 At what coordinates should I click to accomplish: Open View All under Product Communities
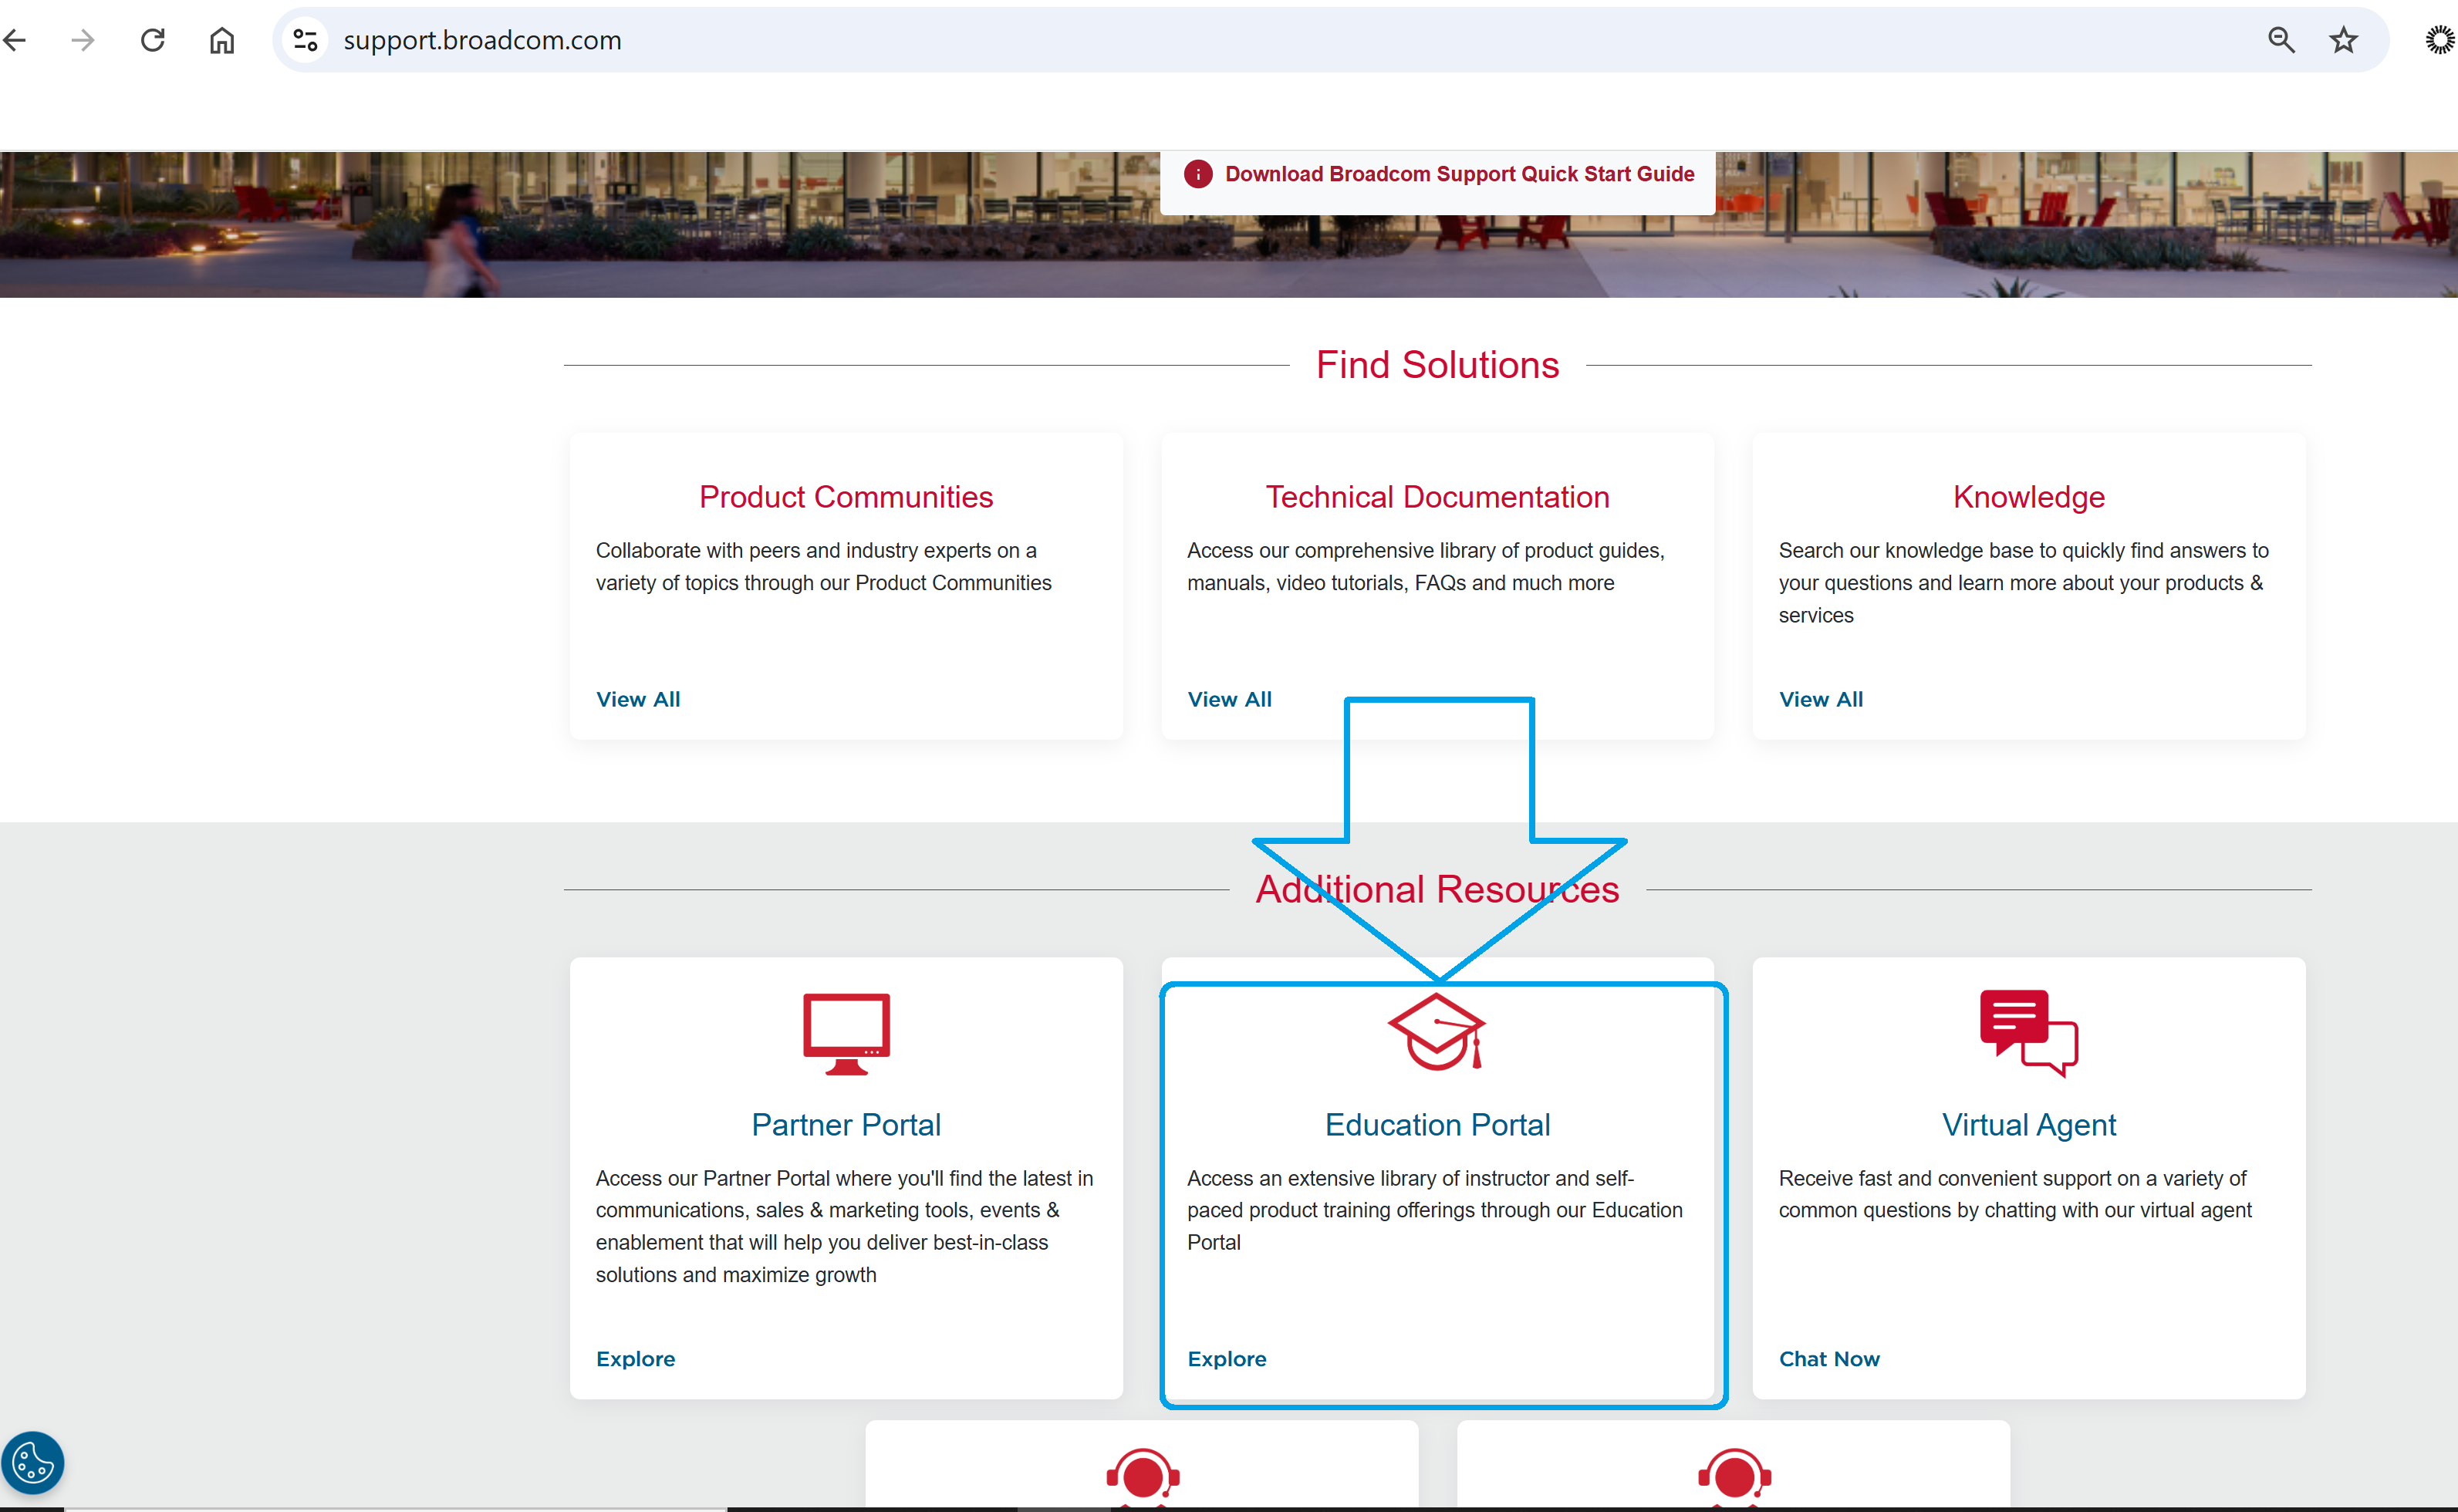(x=637, y=699)
